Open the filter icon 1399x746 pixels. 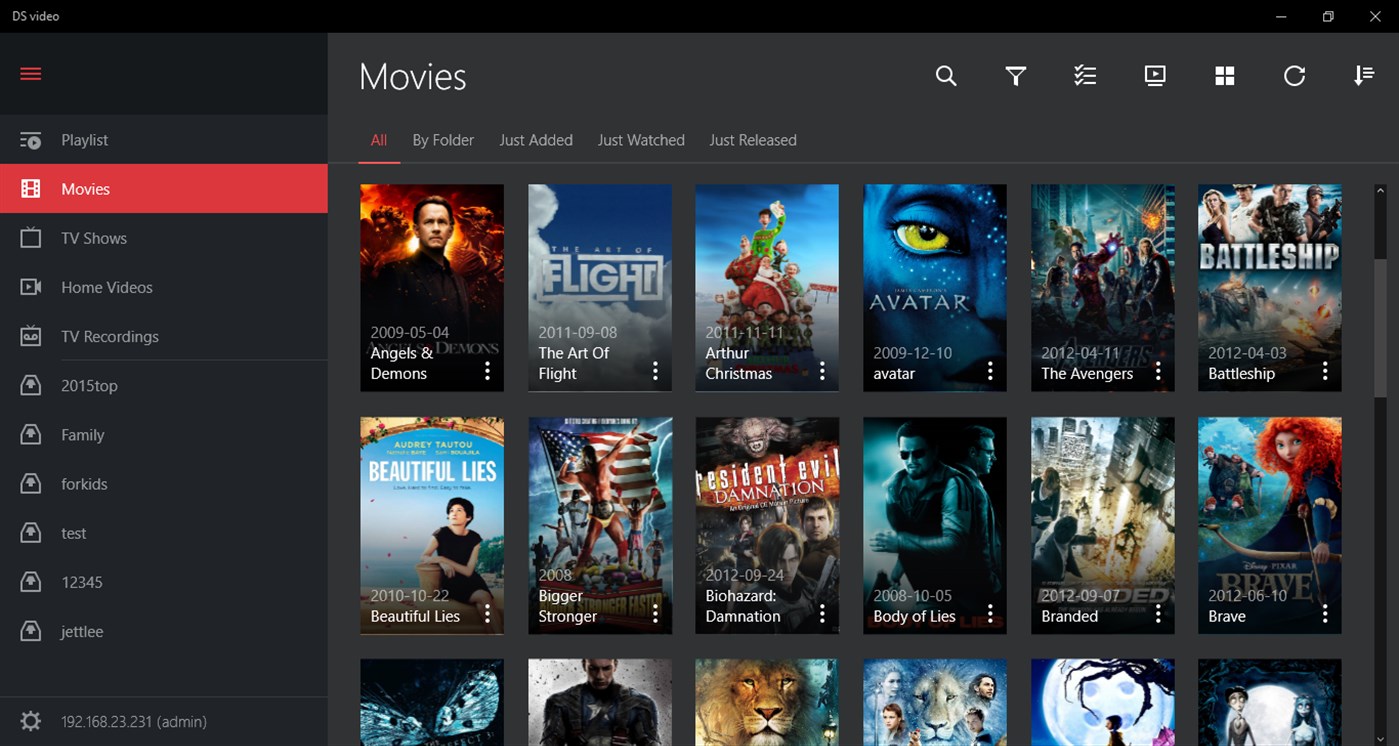1015,75
